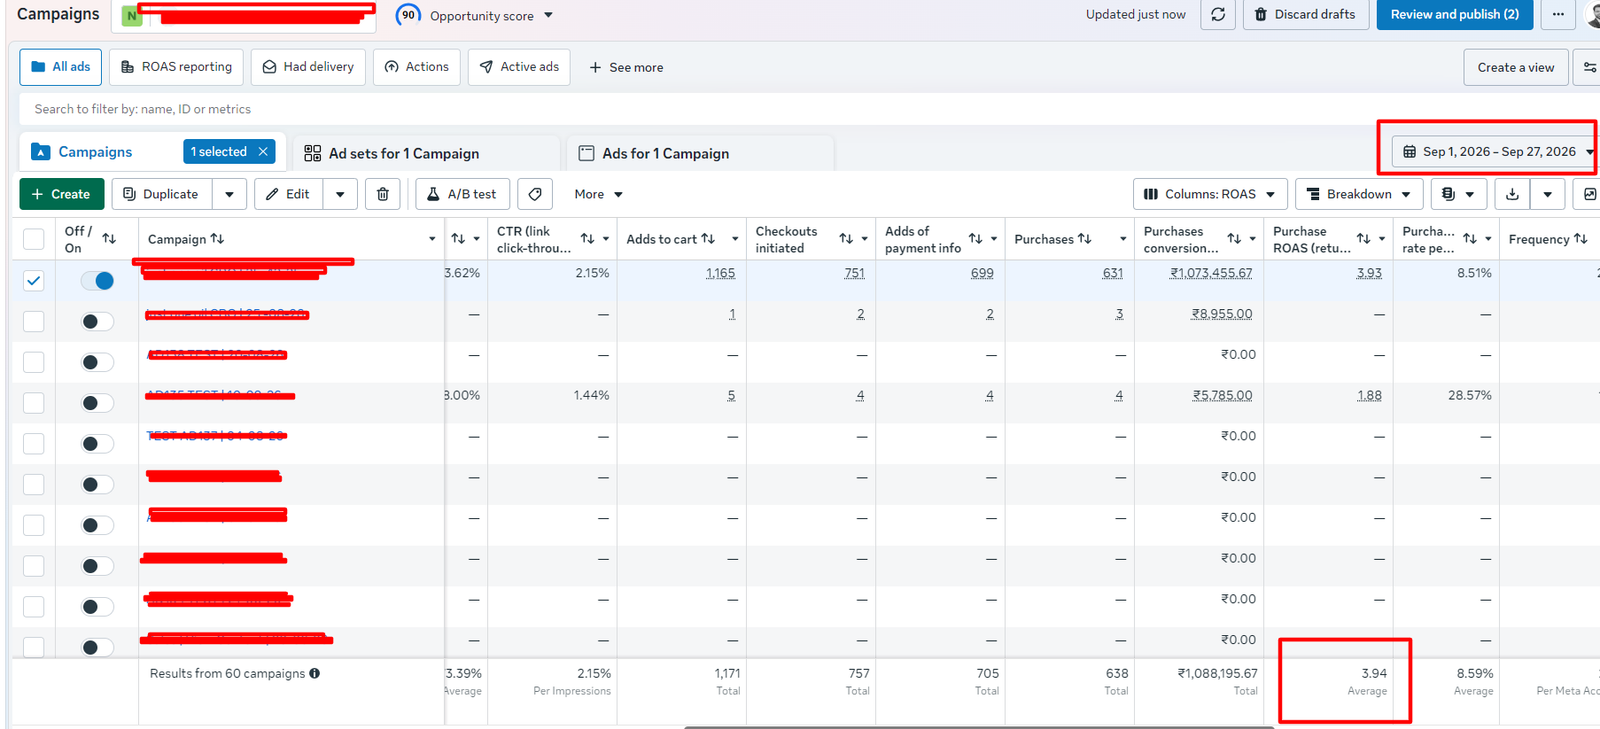Click the green Create button
The height and width of the screenshot is (729, 1600).
pos(61,194)
